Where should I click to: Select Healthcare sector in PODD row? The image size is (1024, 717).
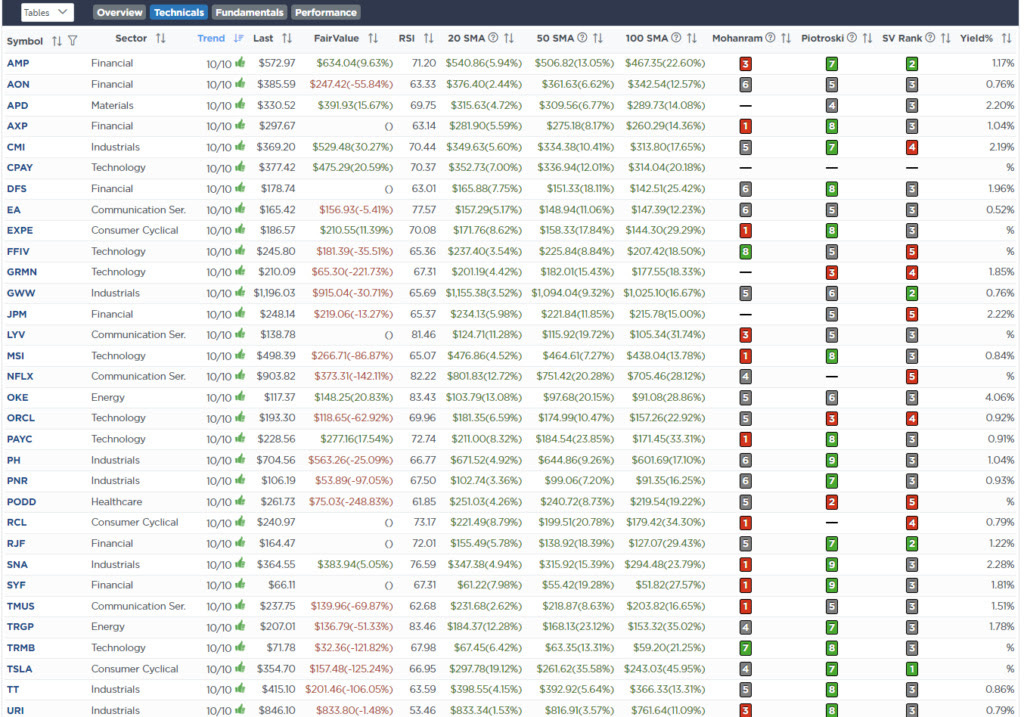coord(116,502)
